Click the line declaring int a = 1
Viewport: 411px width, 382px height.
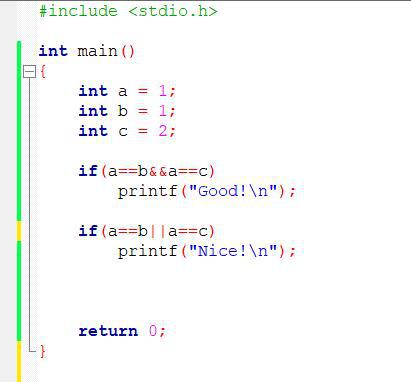click(x=127, y=91)
